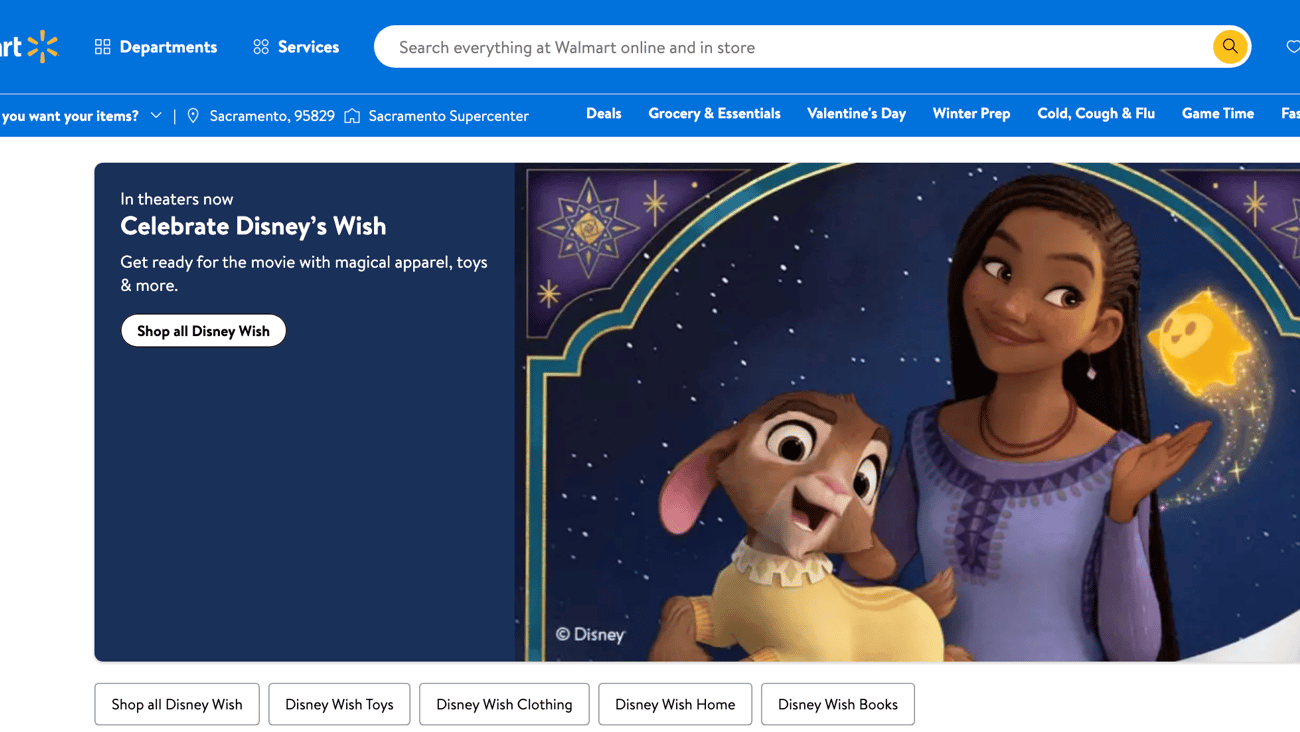Select Disney Wish Clothing chip

(x=504, y=704)
